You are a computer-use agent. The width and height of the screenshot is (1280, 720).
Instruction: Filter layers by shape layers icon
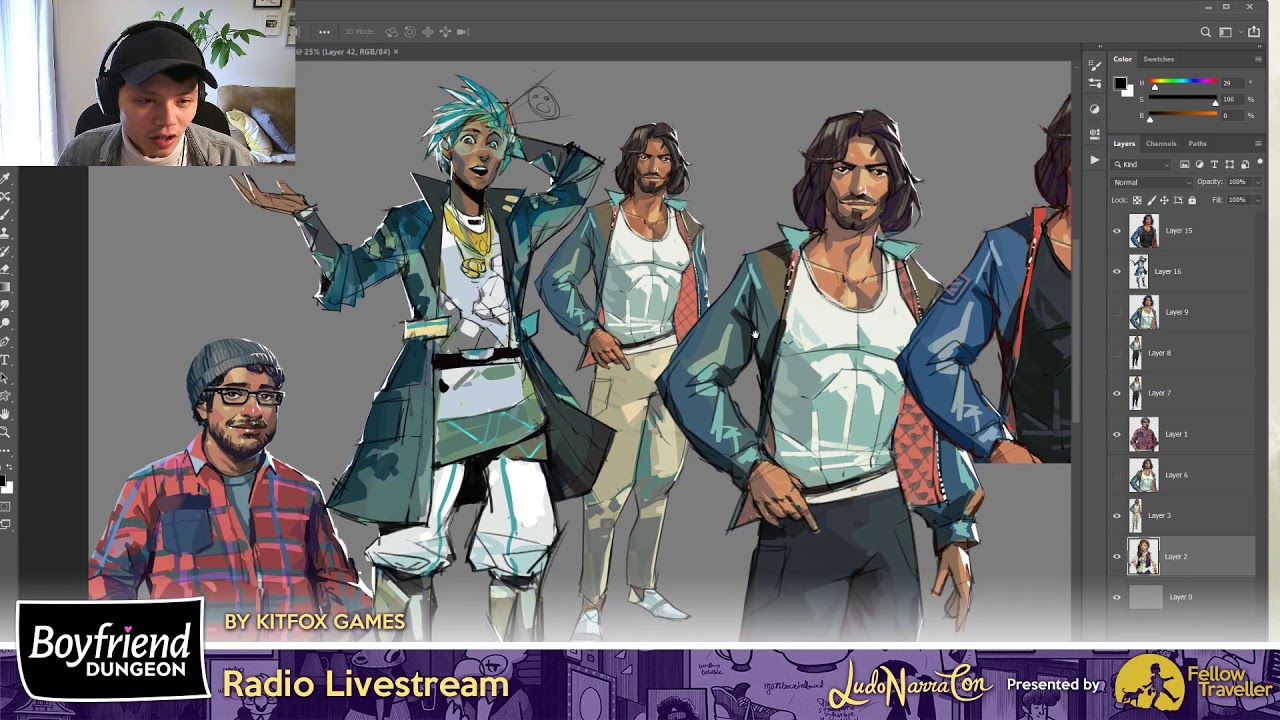click(1230, 164)
